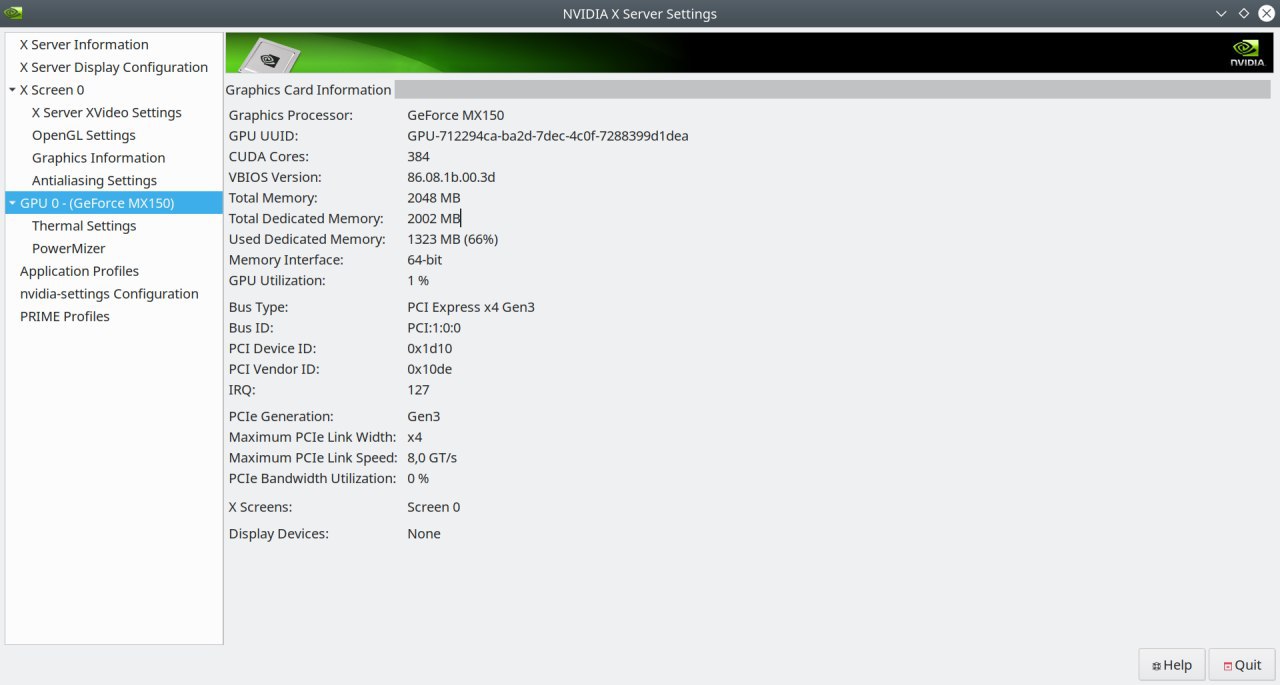Click Total Dedicated Memory value 2002 MB

(x=433, y=219)
